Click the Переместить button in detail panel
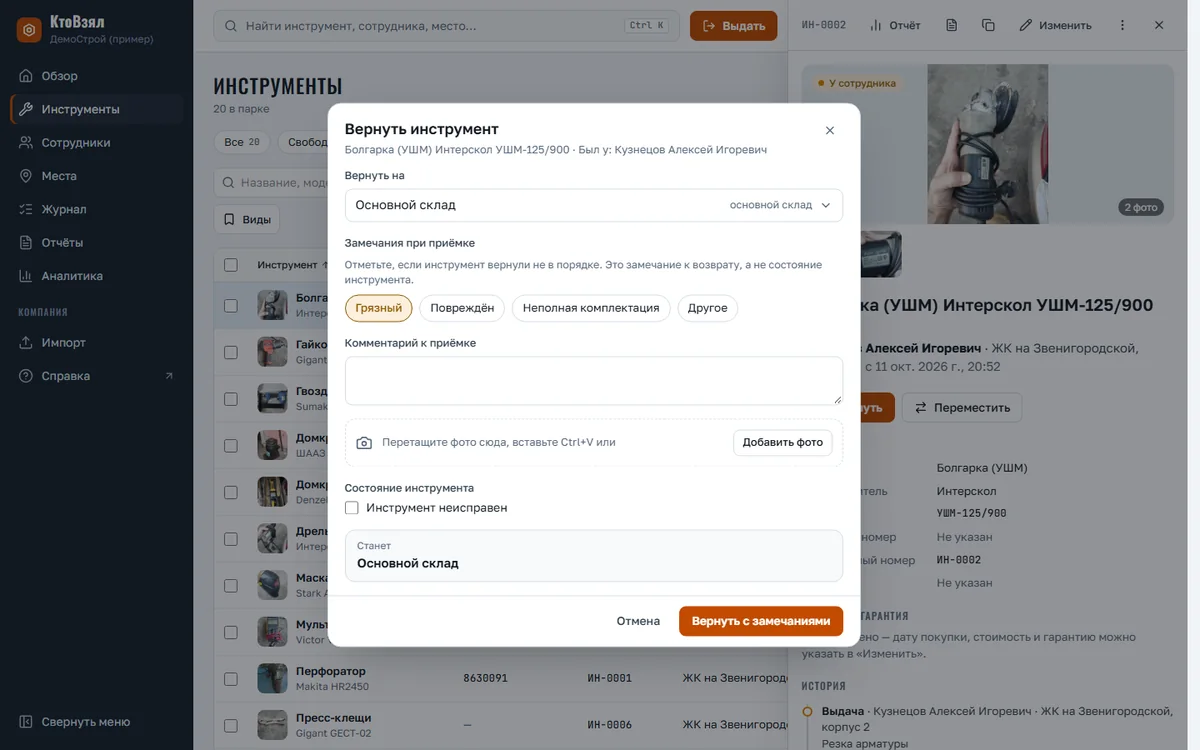The width and height of the screenshot is (1200, 750). [x=962, y=408]
